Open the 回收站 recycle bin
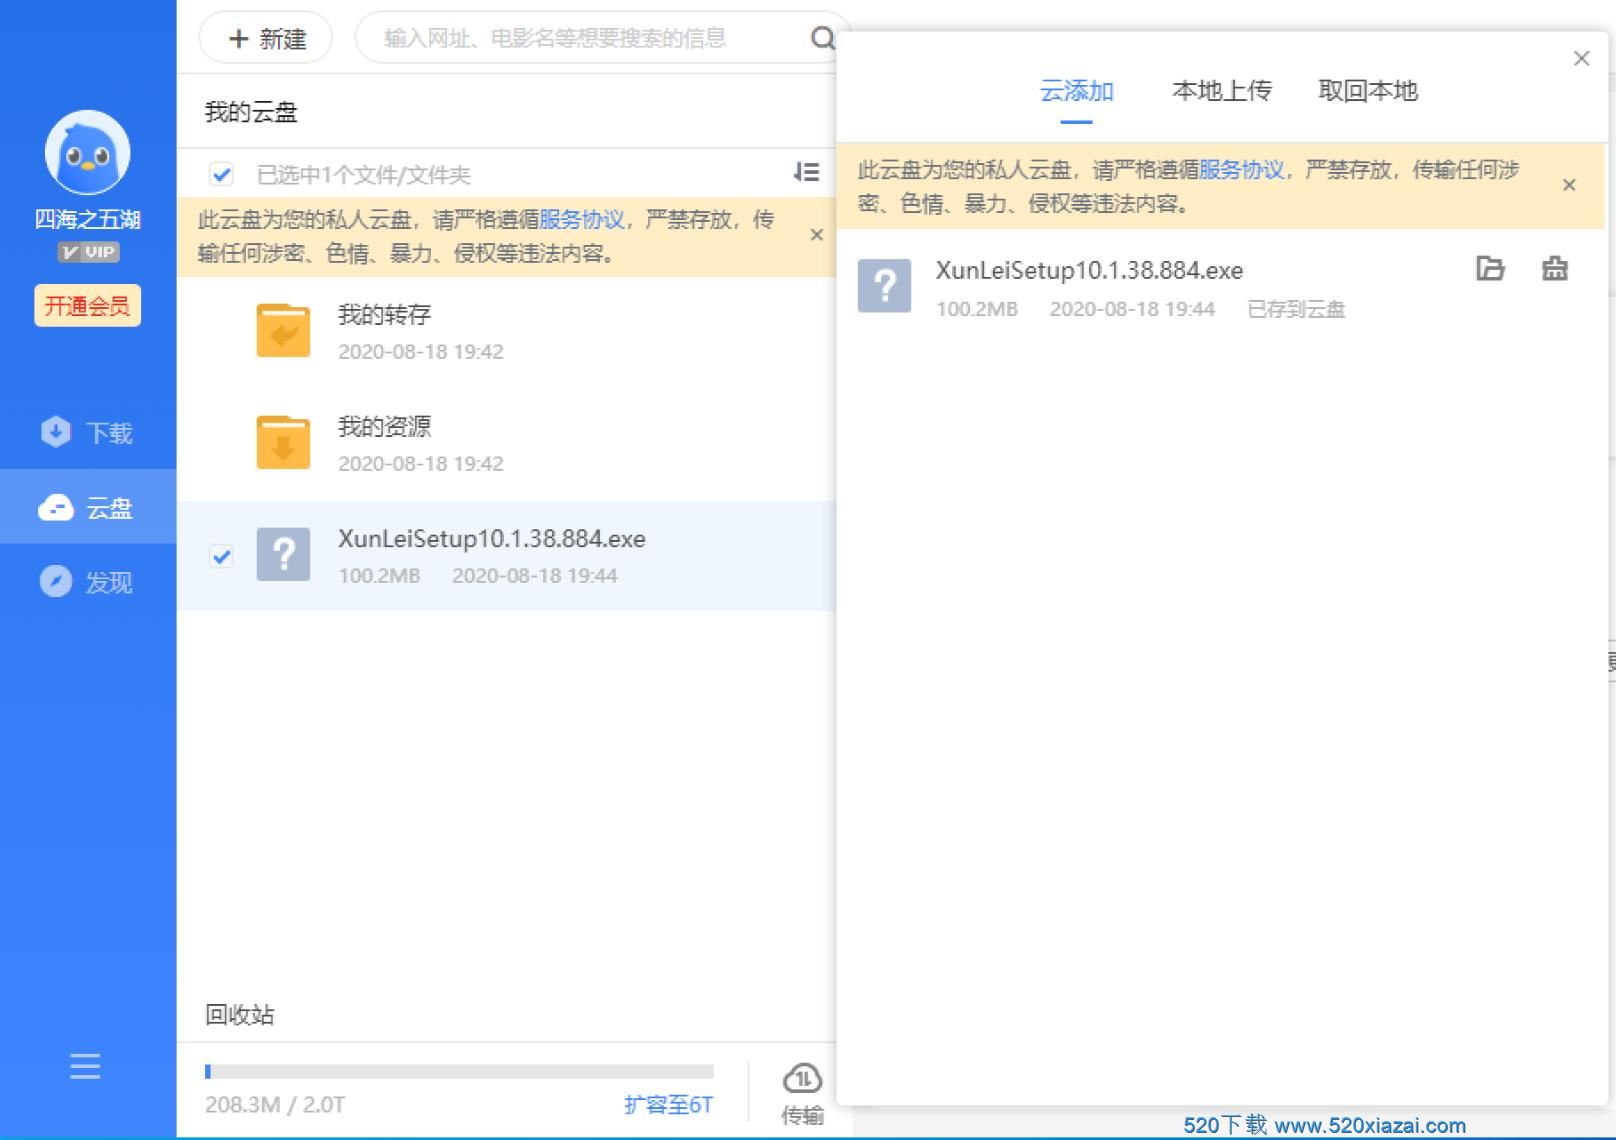This screenshot has height=1140, width=1616. pos(240,1015)
